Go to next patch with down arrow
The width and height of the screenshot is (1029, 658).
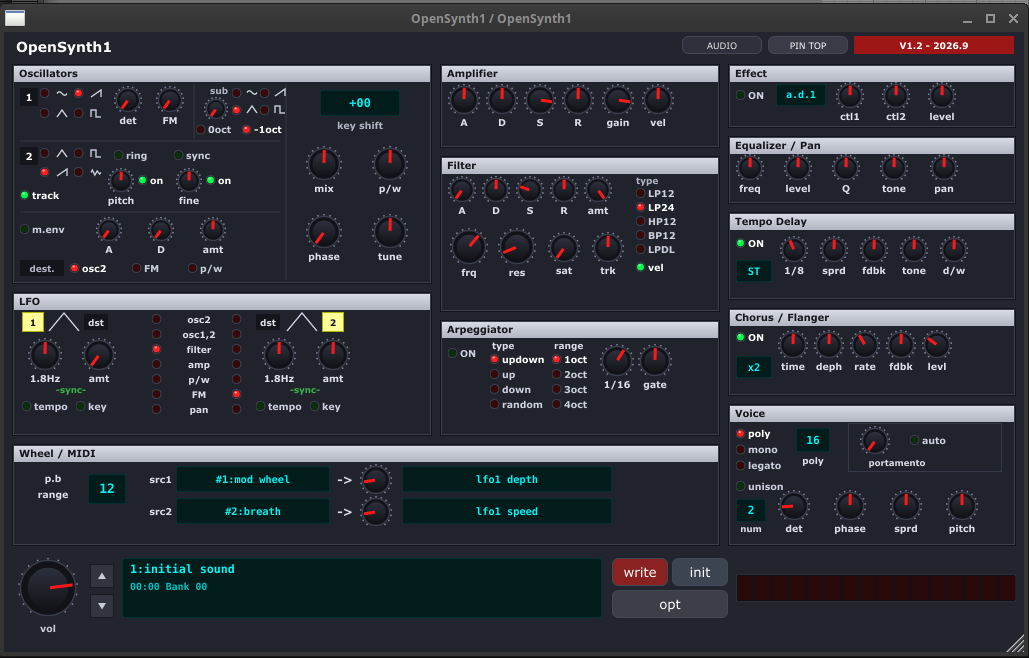click(x=102, y=606)
